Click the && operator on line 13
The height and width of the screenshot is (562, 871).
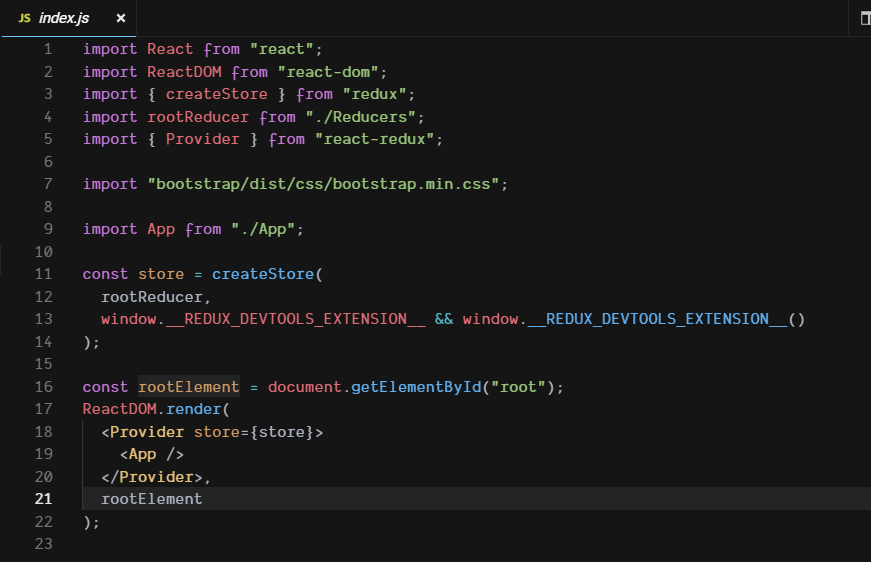click(444, 319)
